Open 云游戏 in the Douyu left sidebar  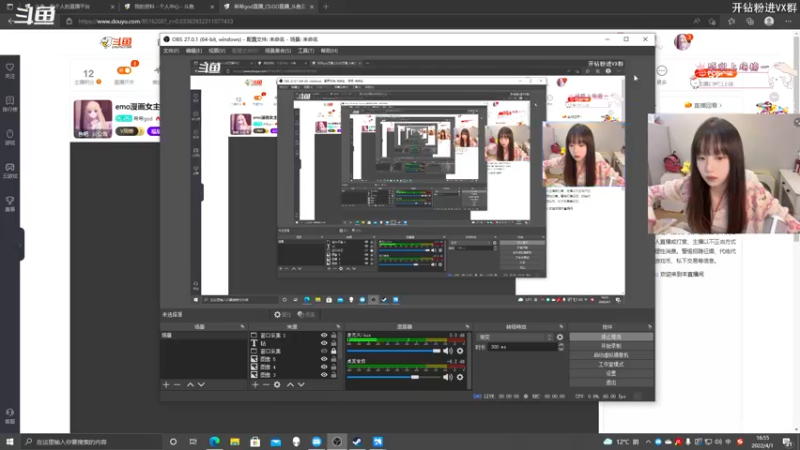point(10,170)
